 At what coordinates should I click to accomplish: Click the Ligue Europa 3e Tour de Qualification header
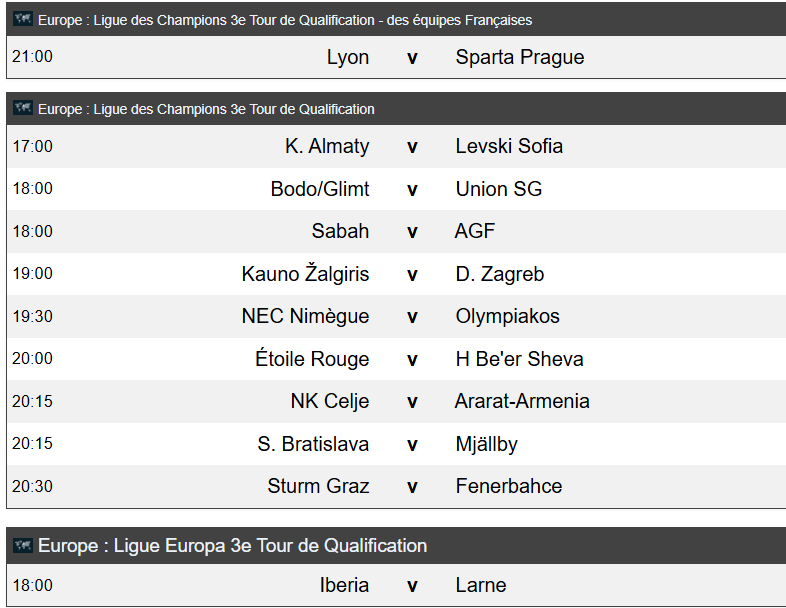pyautogui.click(x=233, y=545)
